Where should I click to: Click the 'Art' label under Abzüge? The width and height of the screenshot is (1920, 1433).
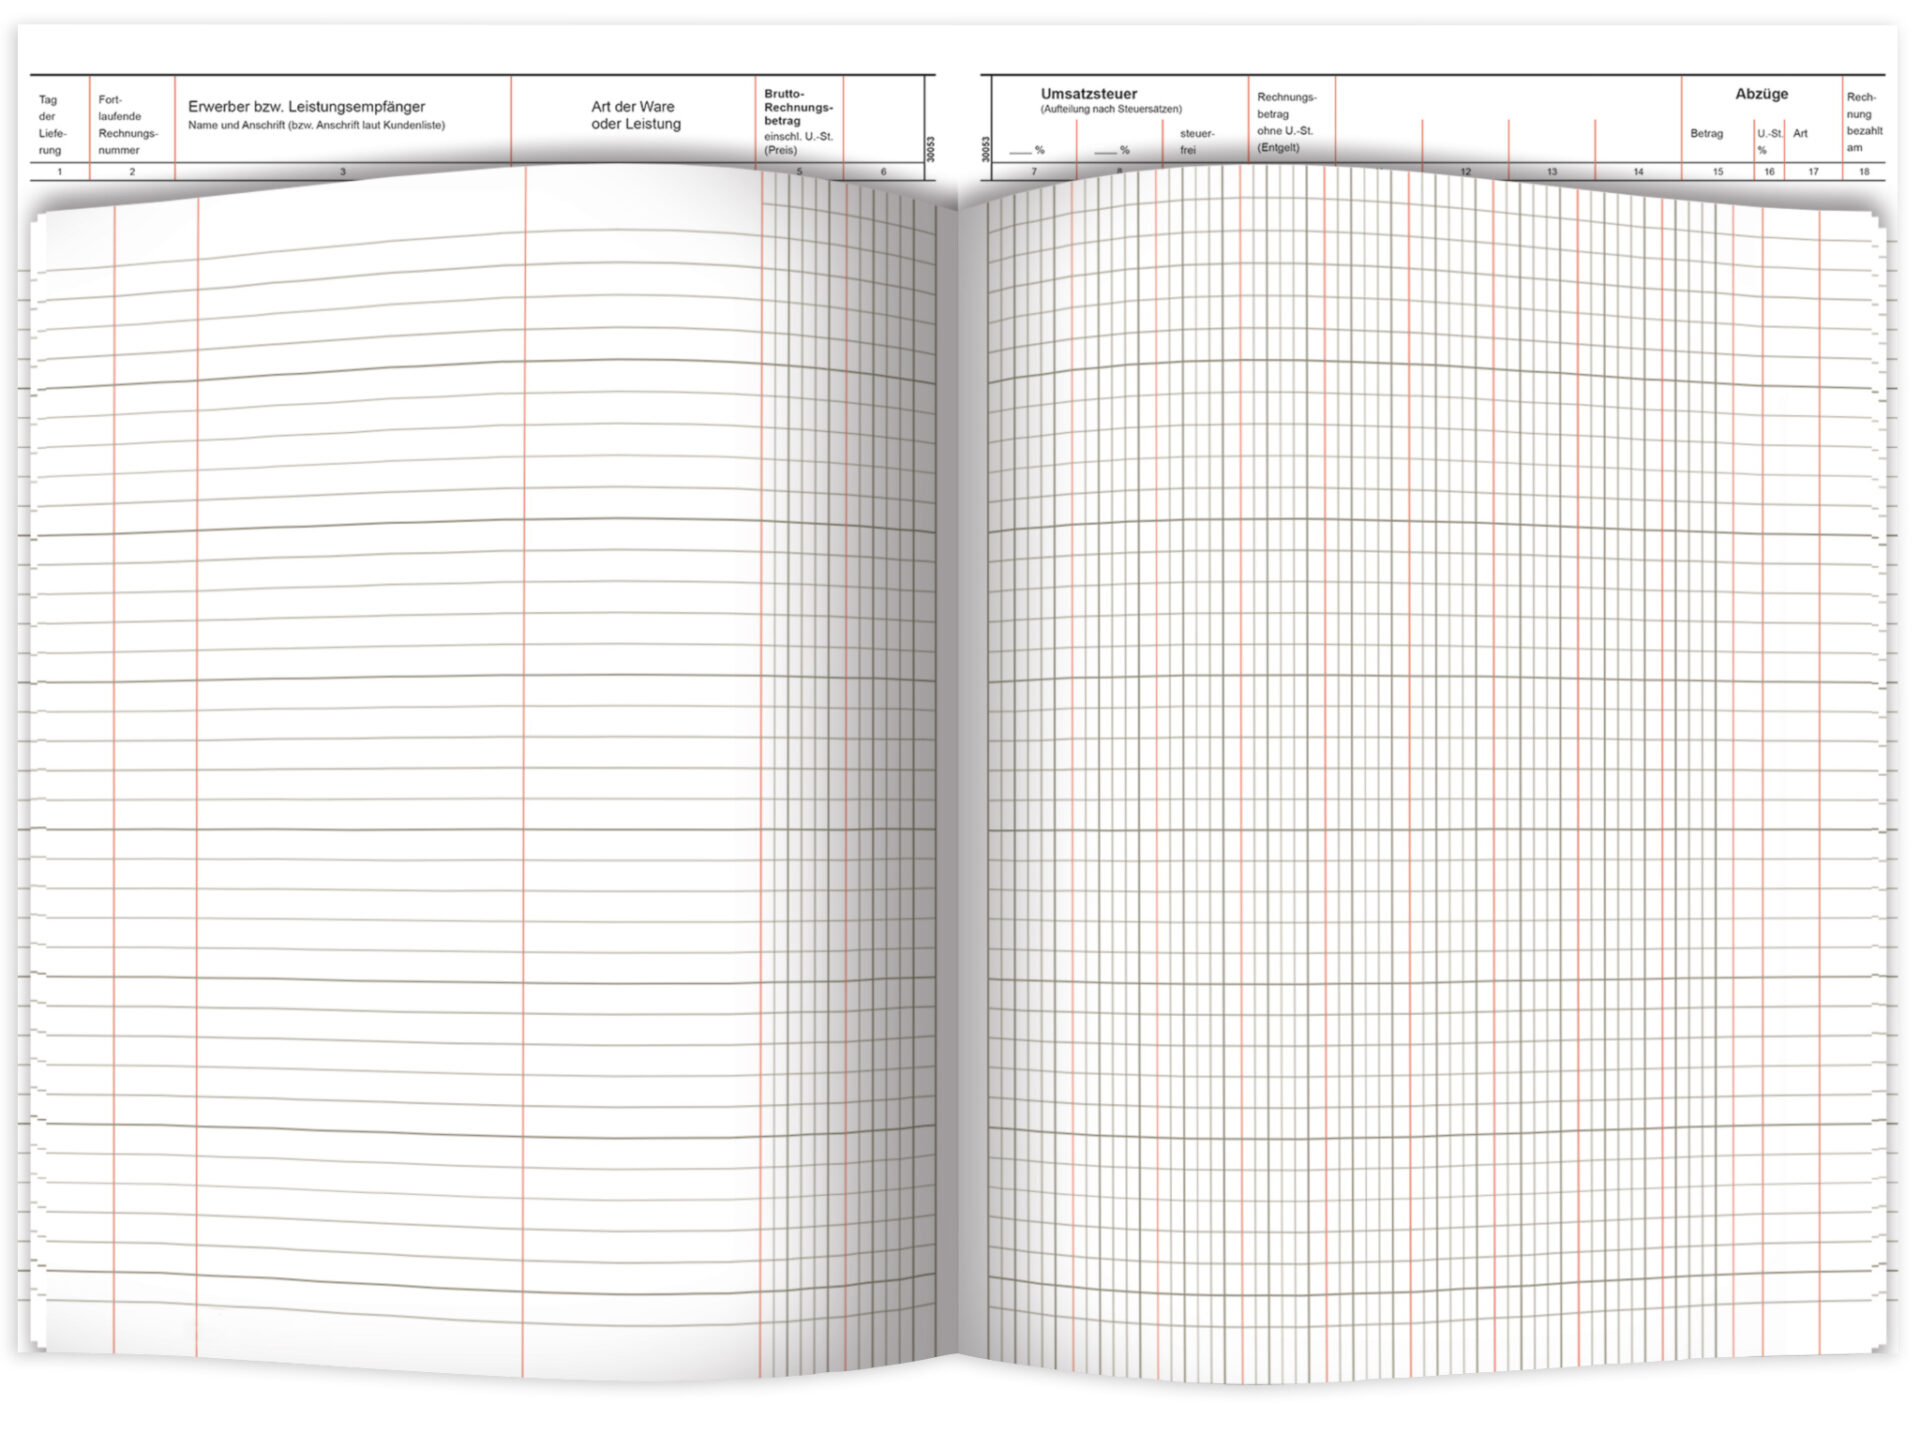click(1800, 133)
